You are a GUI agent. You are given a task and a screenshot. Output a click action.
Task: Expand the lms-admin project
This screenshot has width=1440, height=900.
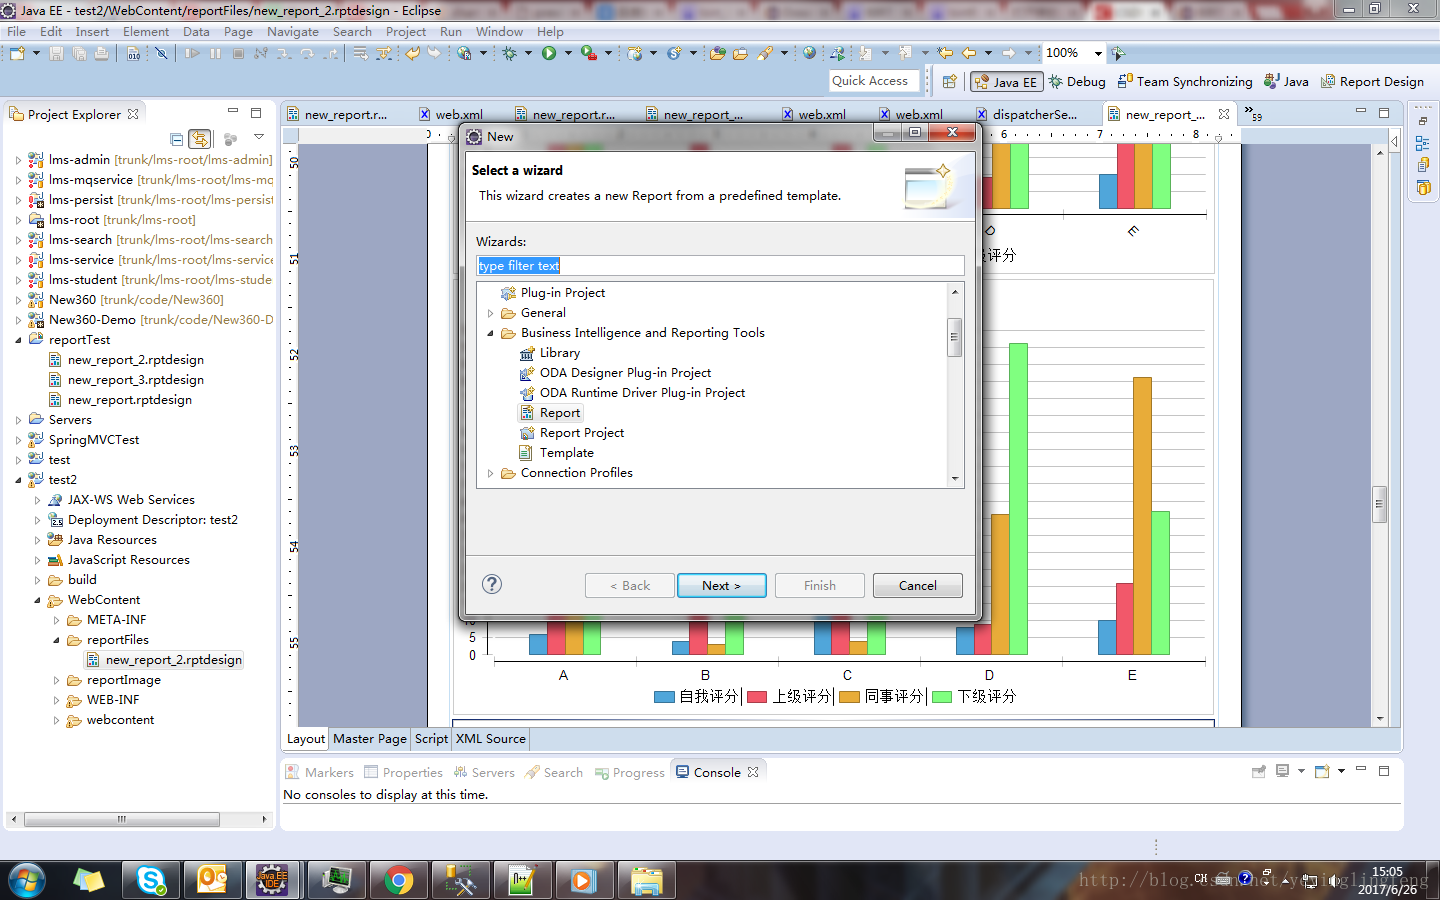click(x=18, y=160)
